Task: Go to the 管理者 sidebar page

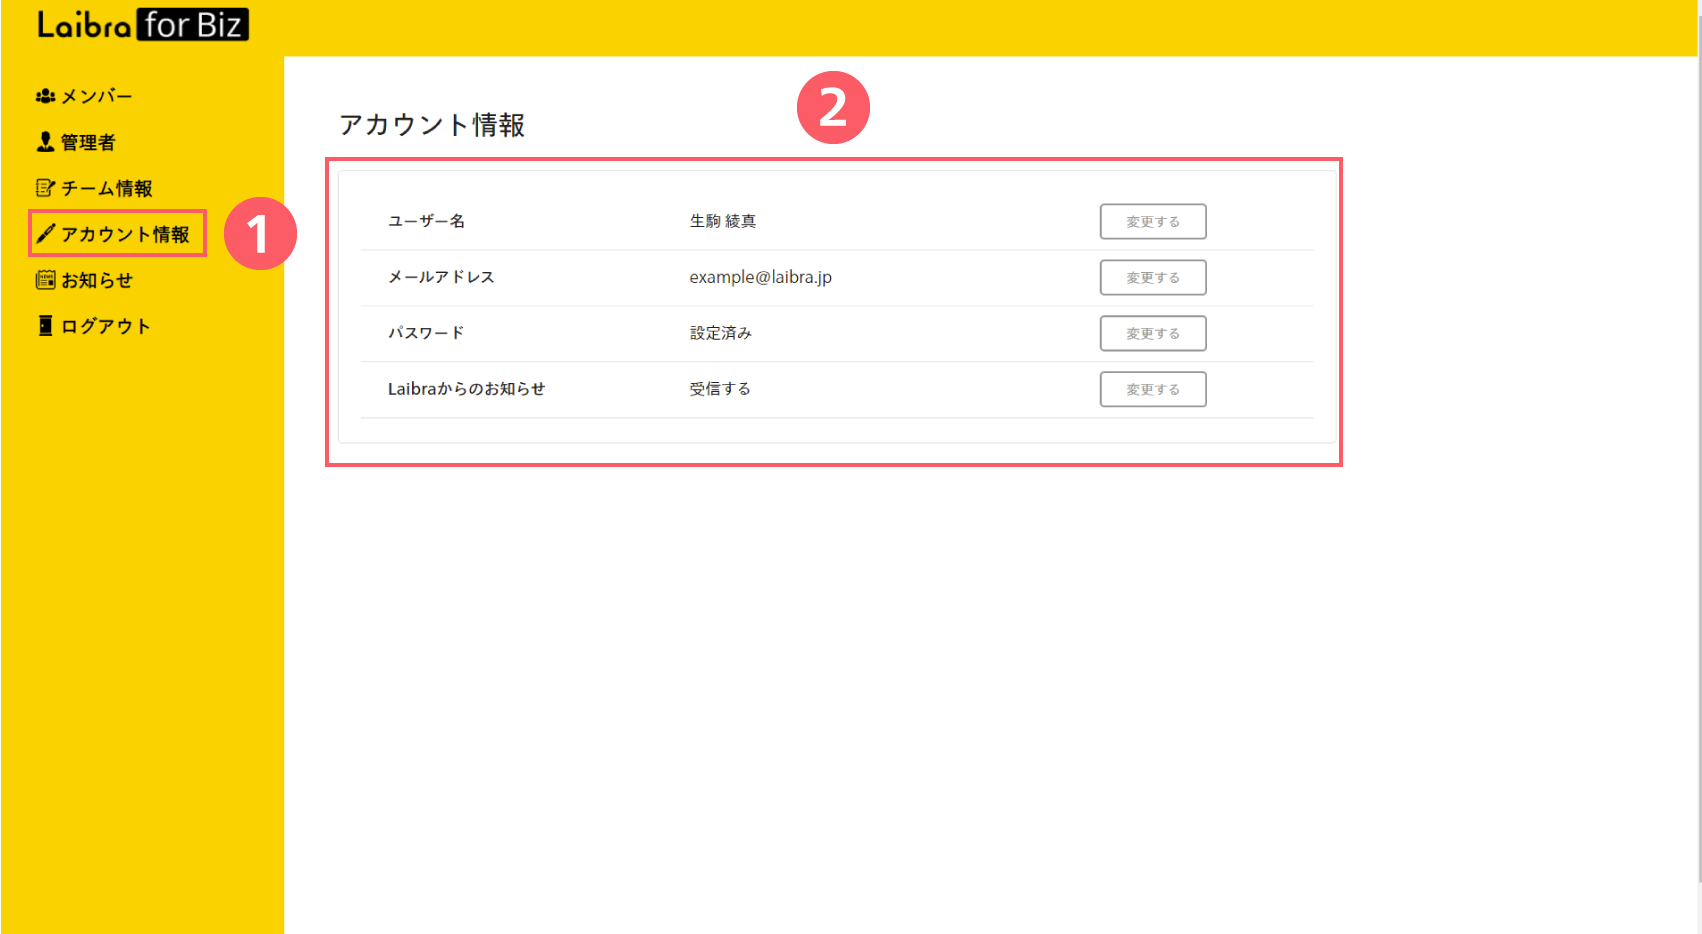Action: click(88, 142)
